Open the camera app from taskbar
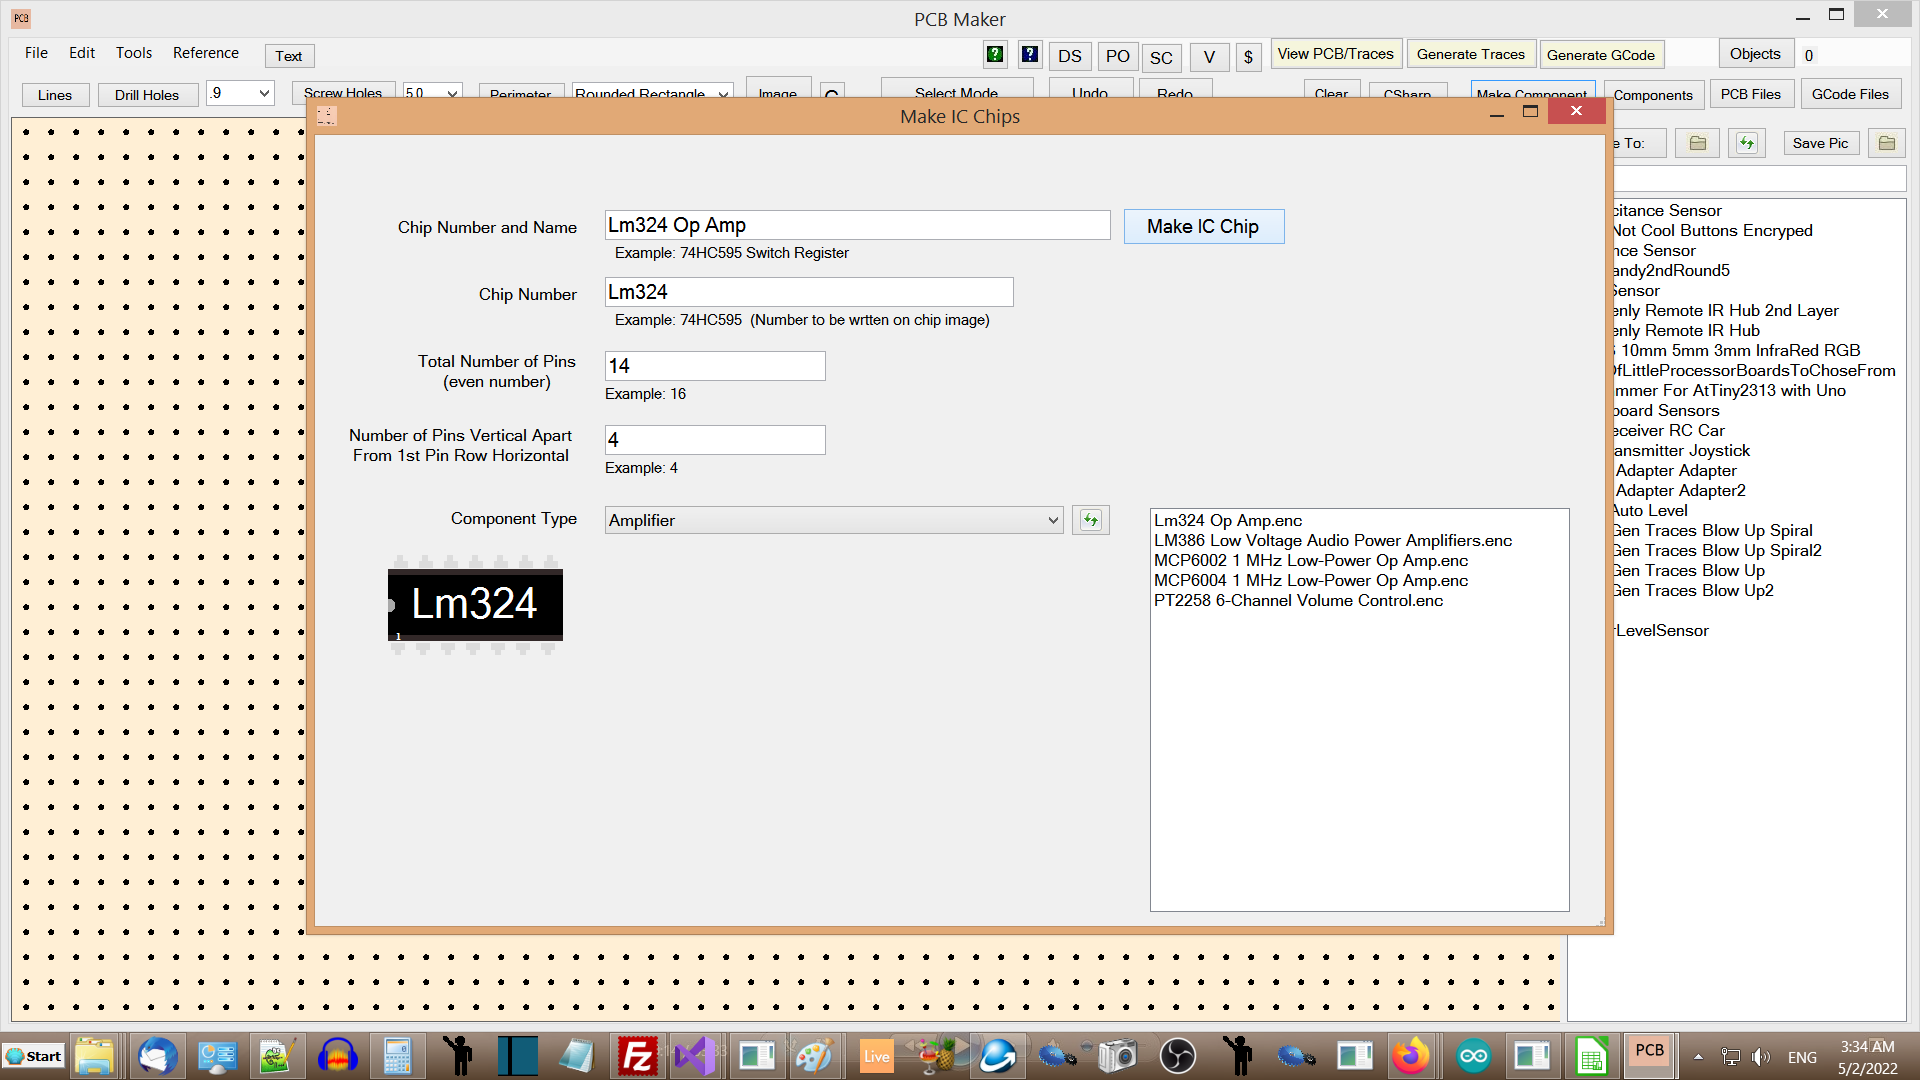Viewport: 1920px width, 1080px height. [1117, 1056]
